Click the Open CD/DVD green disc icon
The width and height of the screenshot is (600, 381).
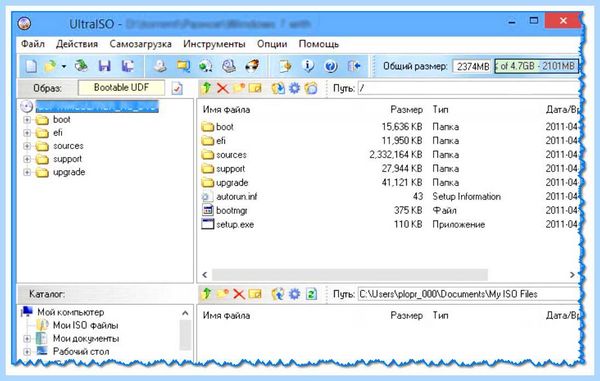pos(81,66)
